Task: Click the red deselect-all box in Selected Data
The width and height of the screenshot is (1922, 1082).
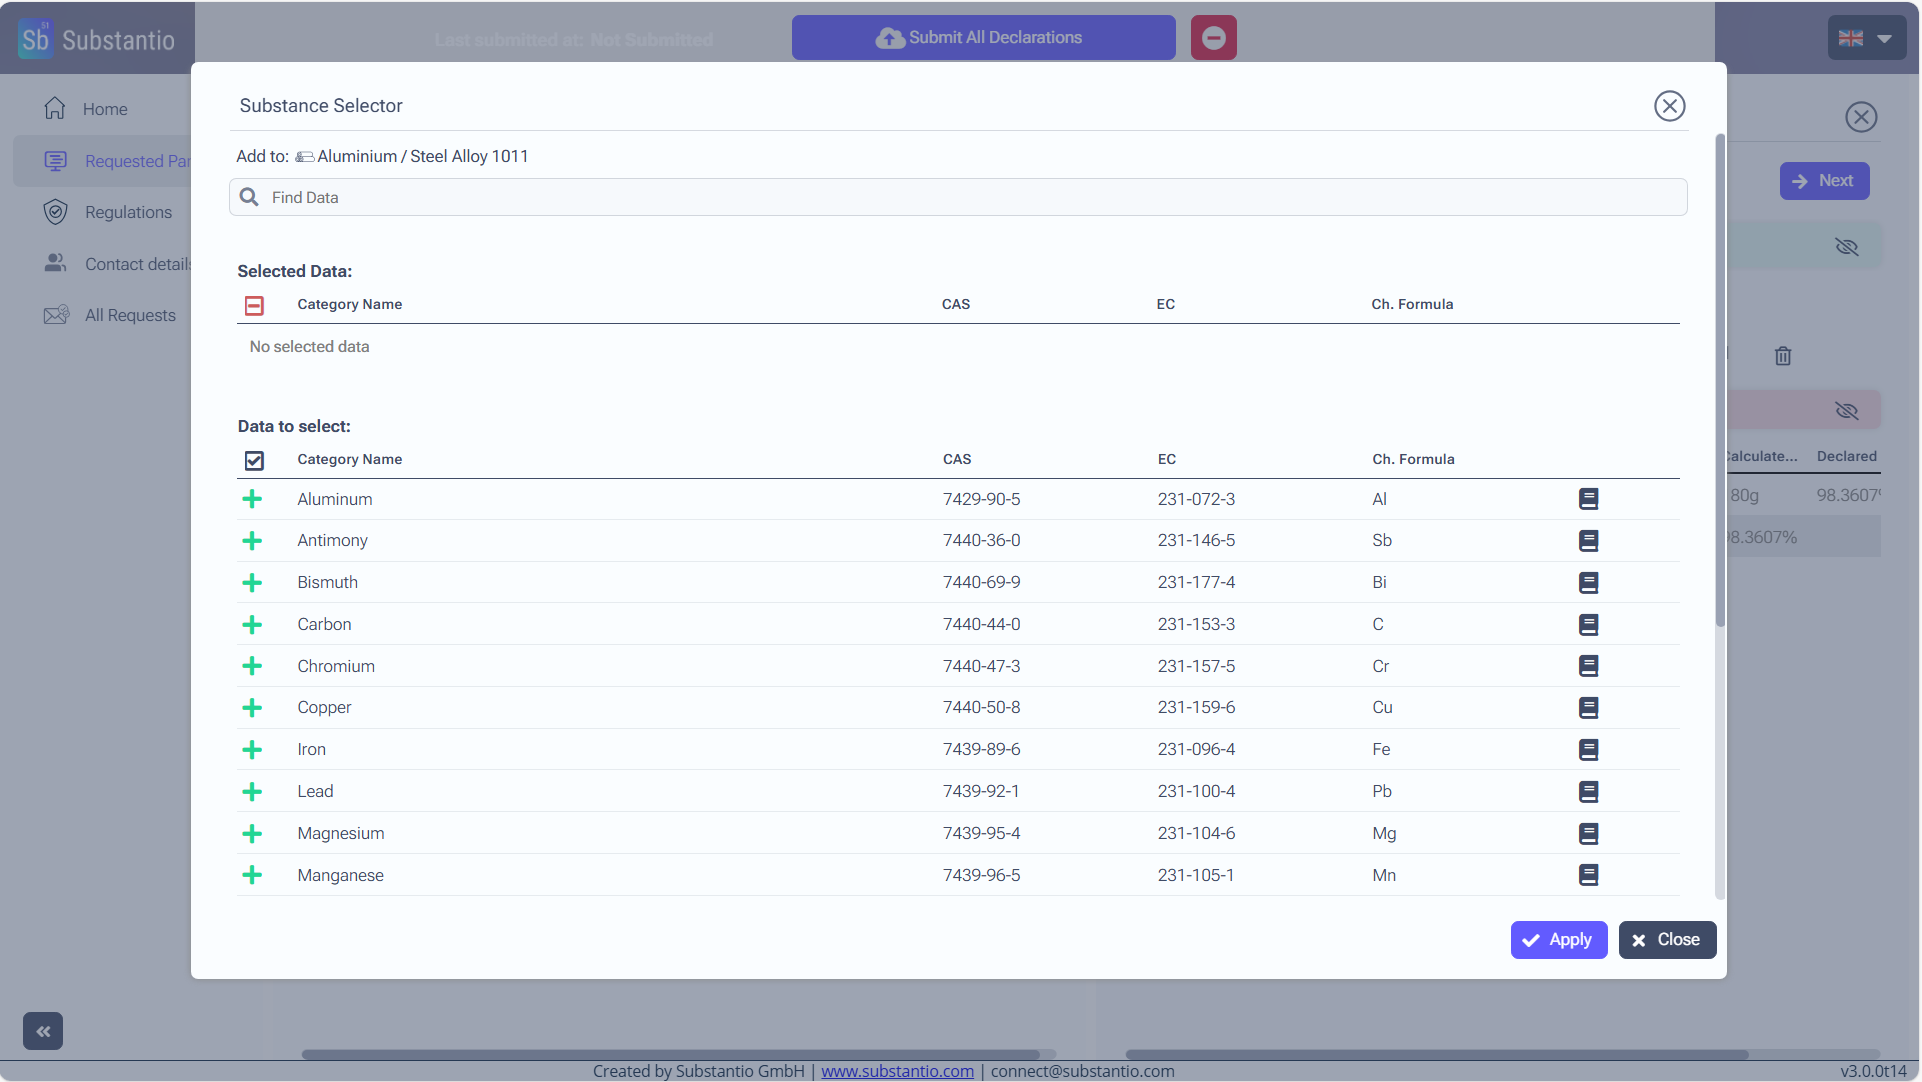Action: coord(254,305)
